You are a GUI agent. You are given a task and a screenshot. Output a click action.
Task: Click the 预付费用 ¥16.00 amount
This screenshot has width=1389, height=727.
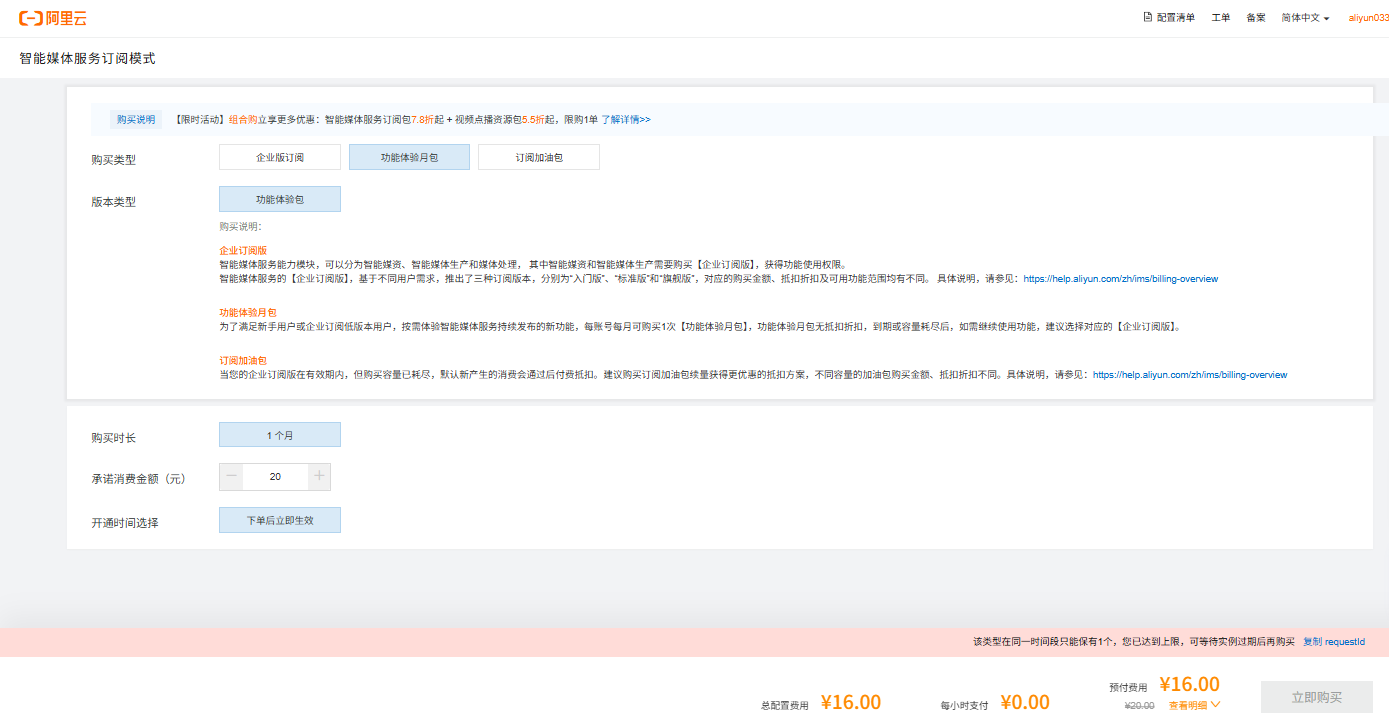point(1189,684)
